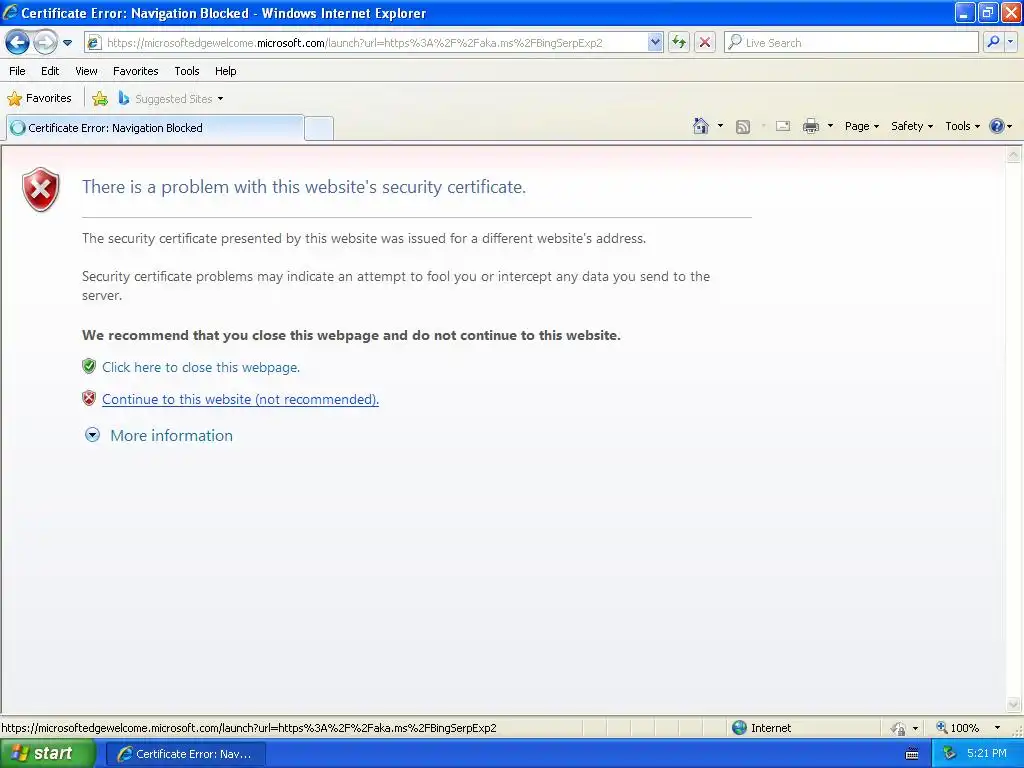Screen dimensions: 1024x768
Task: Select the Certificate Error: Navigation Blocked tab
Action: pos(155,128)
